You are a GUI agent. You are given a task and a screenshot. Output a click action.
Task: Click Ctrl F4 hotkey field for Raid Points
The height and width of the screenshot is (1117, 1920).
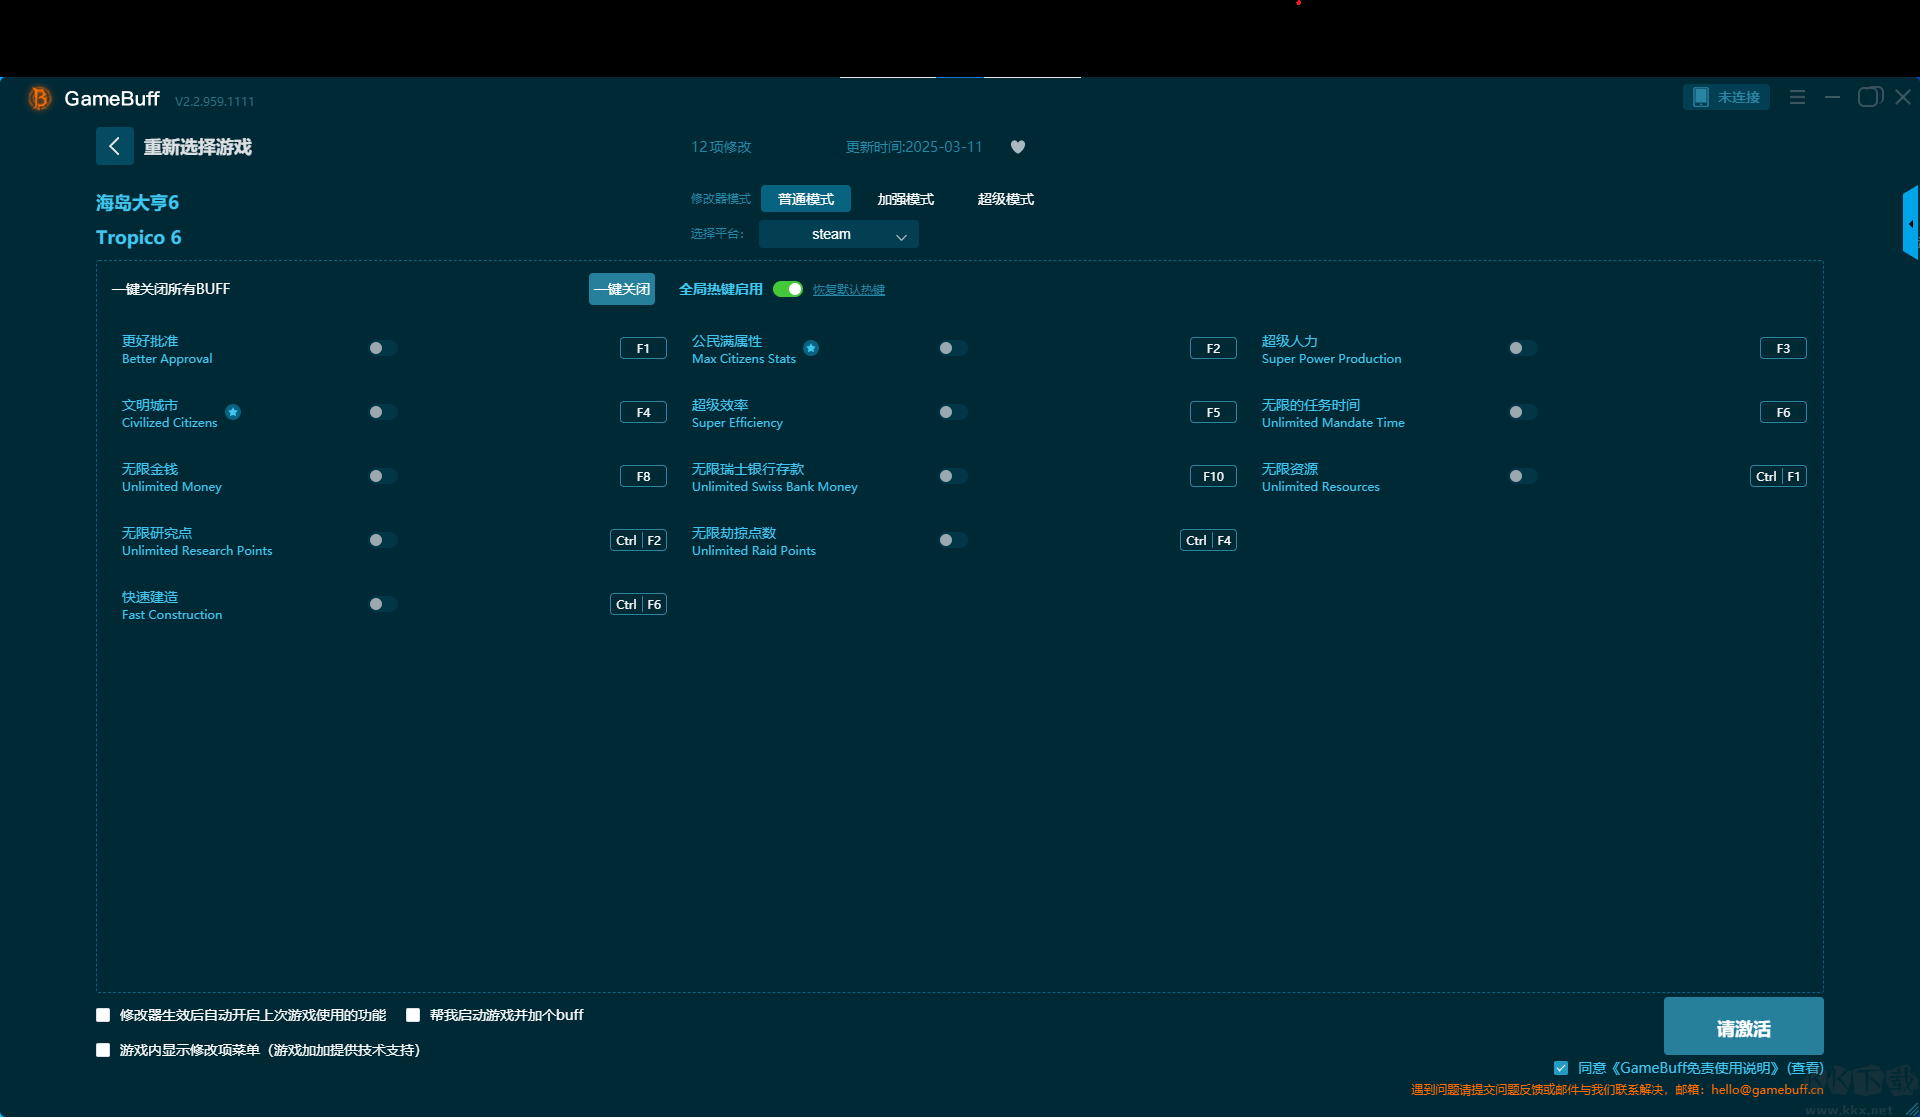pos(1208,540)
